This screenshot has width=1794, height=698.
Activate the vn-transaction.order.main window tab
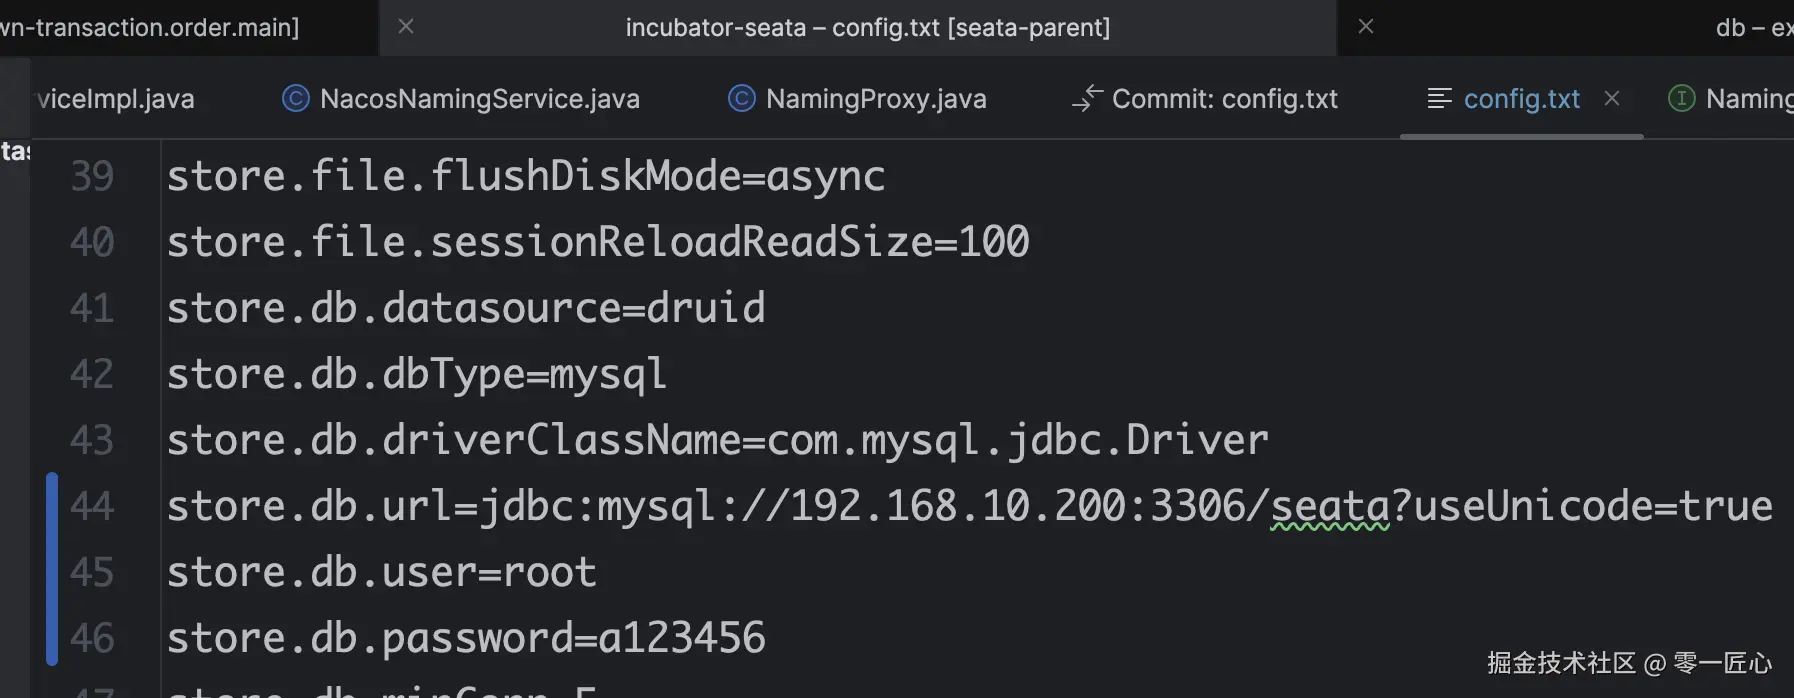tap(150, 27)
